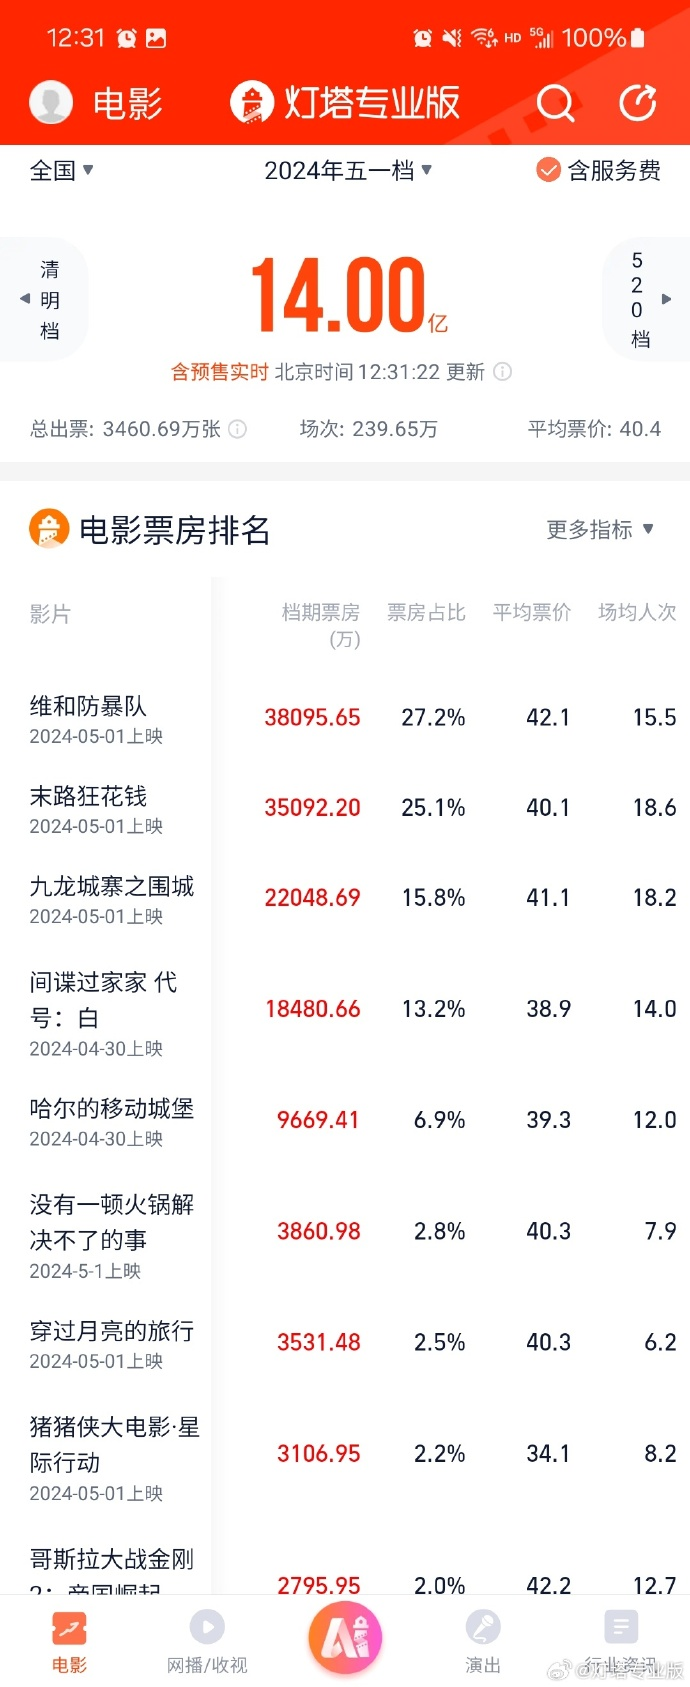Open the 行业资讯 tab
Screen dimensions: 690x1687
[620, 1641]
